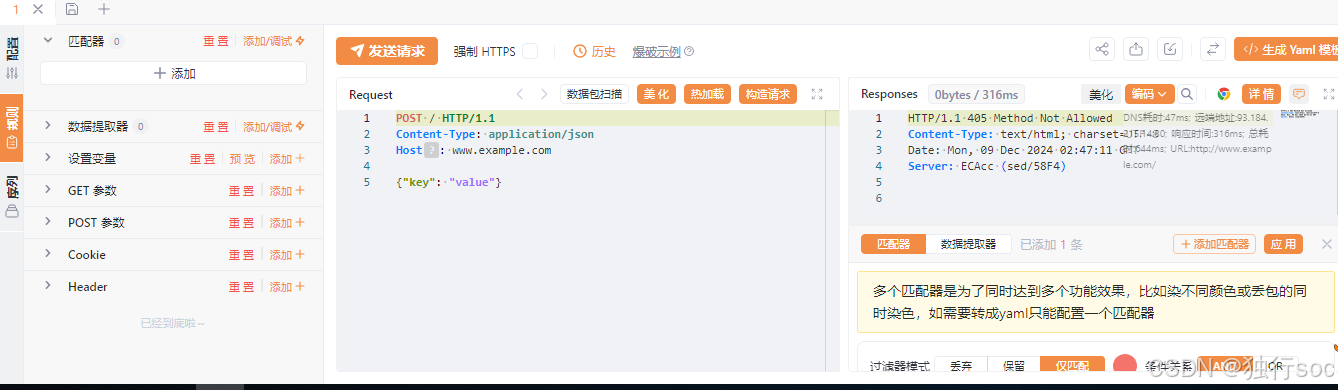The height and width of the screenshot is (390, 1338).
Task: Click 预览 in the 设置变量 row
Action: [x=242, y=158]
